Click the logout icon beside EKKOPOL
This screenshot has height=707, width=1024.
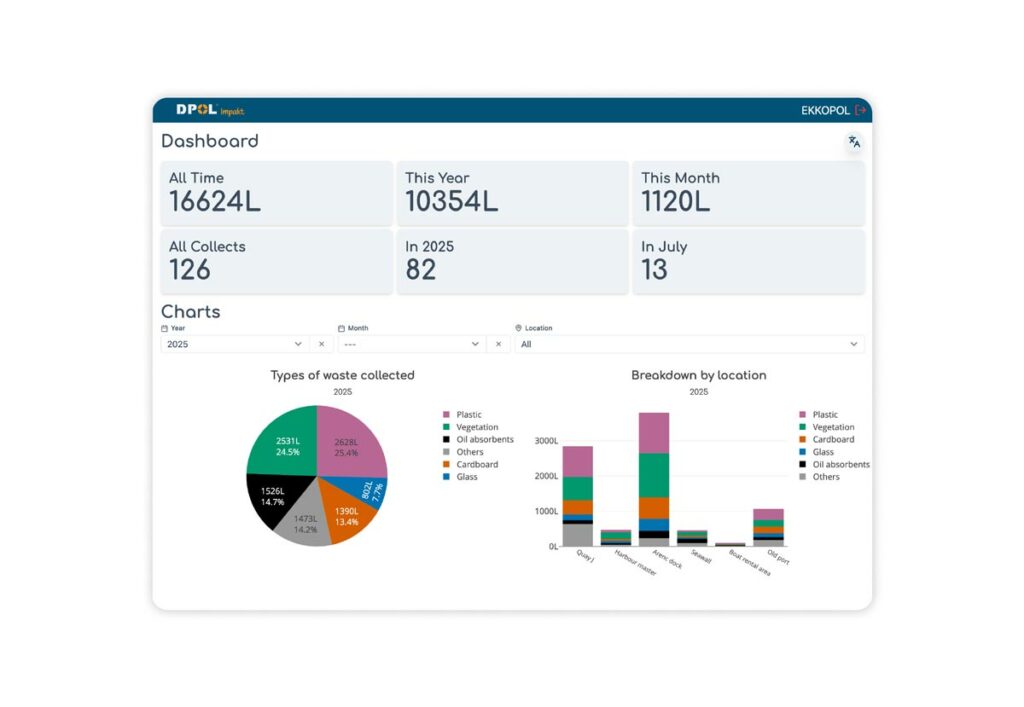tap(860, 110)
